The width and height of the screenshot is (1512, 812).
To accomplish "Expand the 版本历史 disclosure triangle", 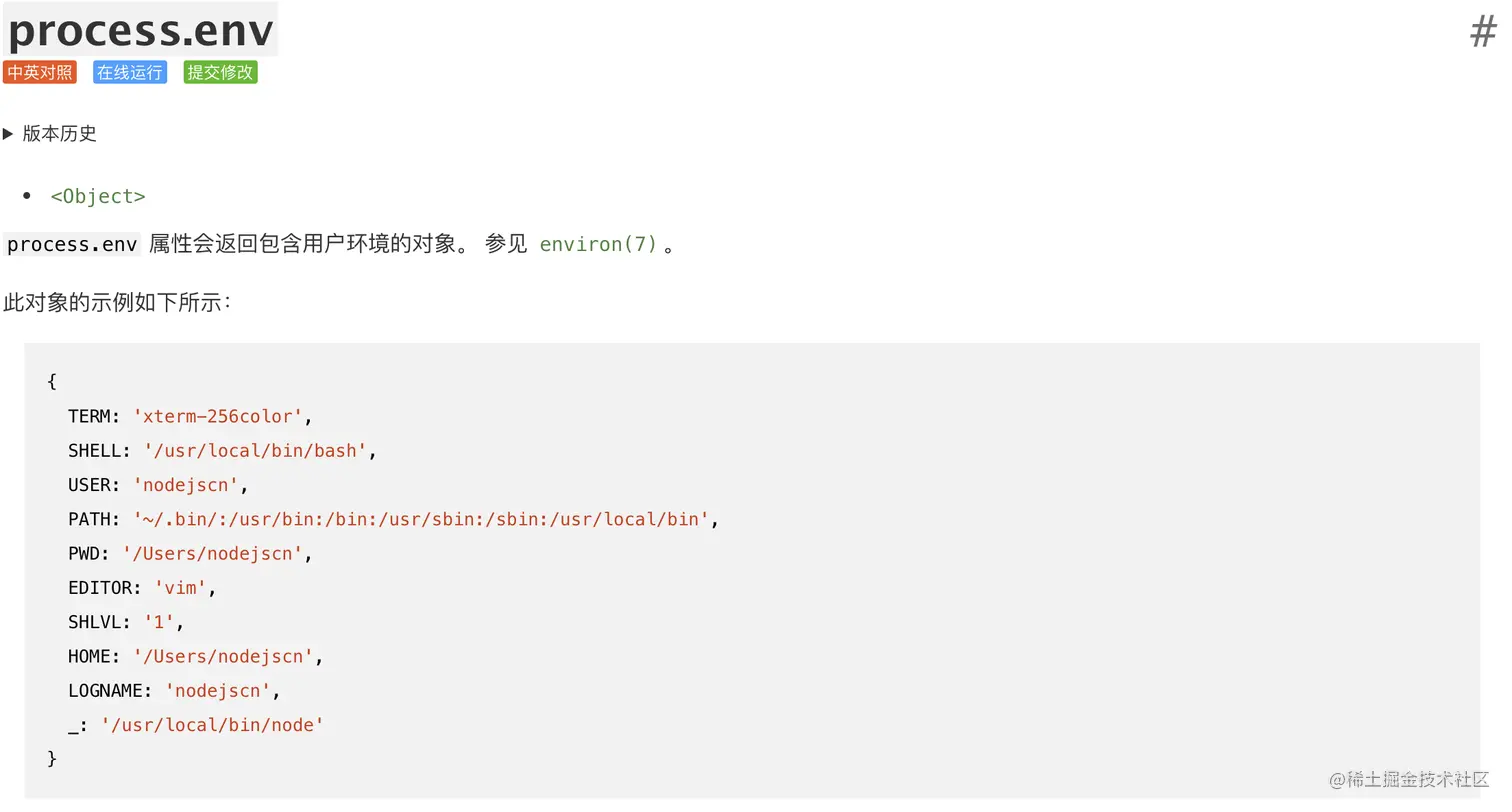I will point(8,134).
